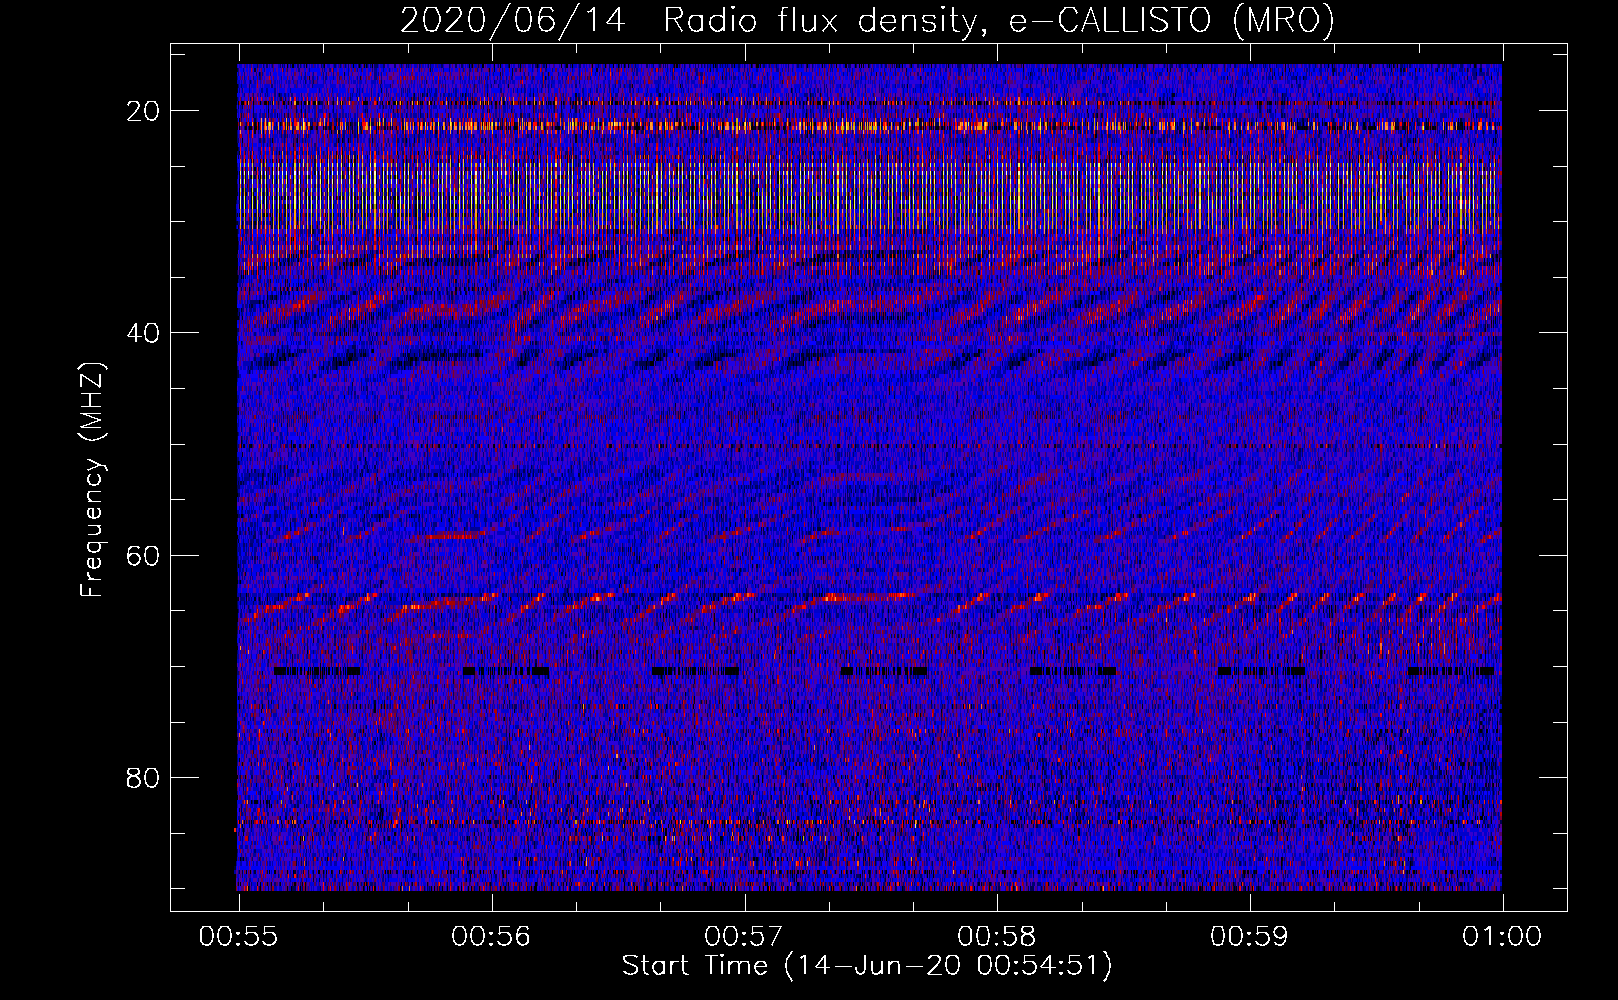Click the 00:56 time tick label
1618x1000 pixels.
491,936
